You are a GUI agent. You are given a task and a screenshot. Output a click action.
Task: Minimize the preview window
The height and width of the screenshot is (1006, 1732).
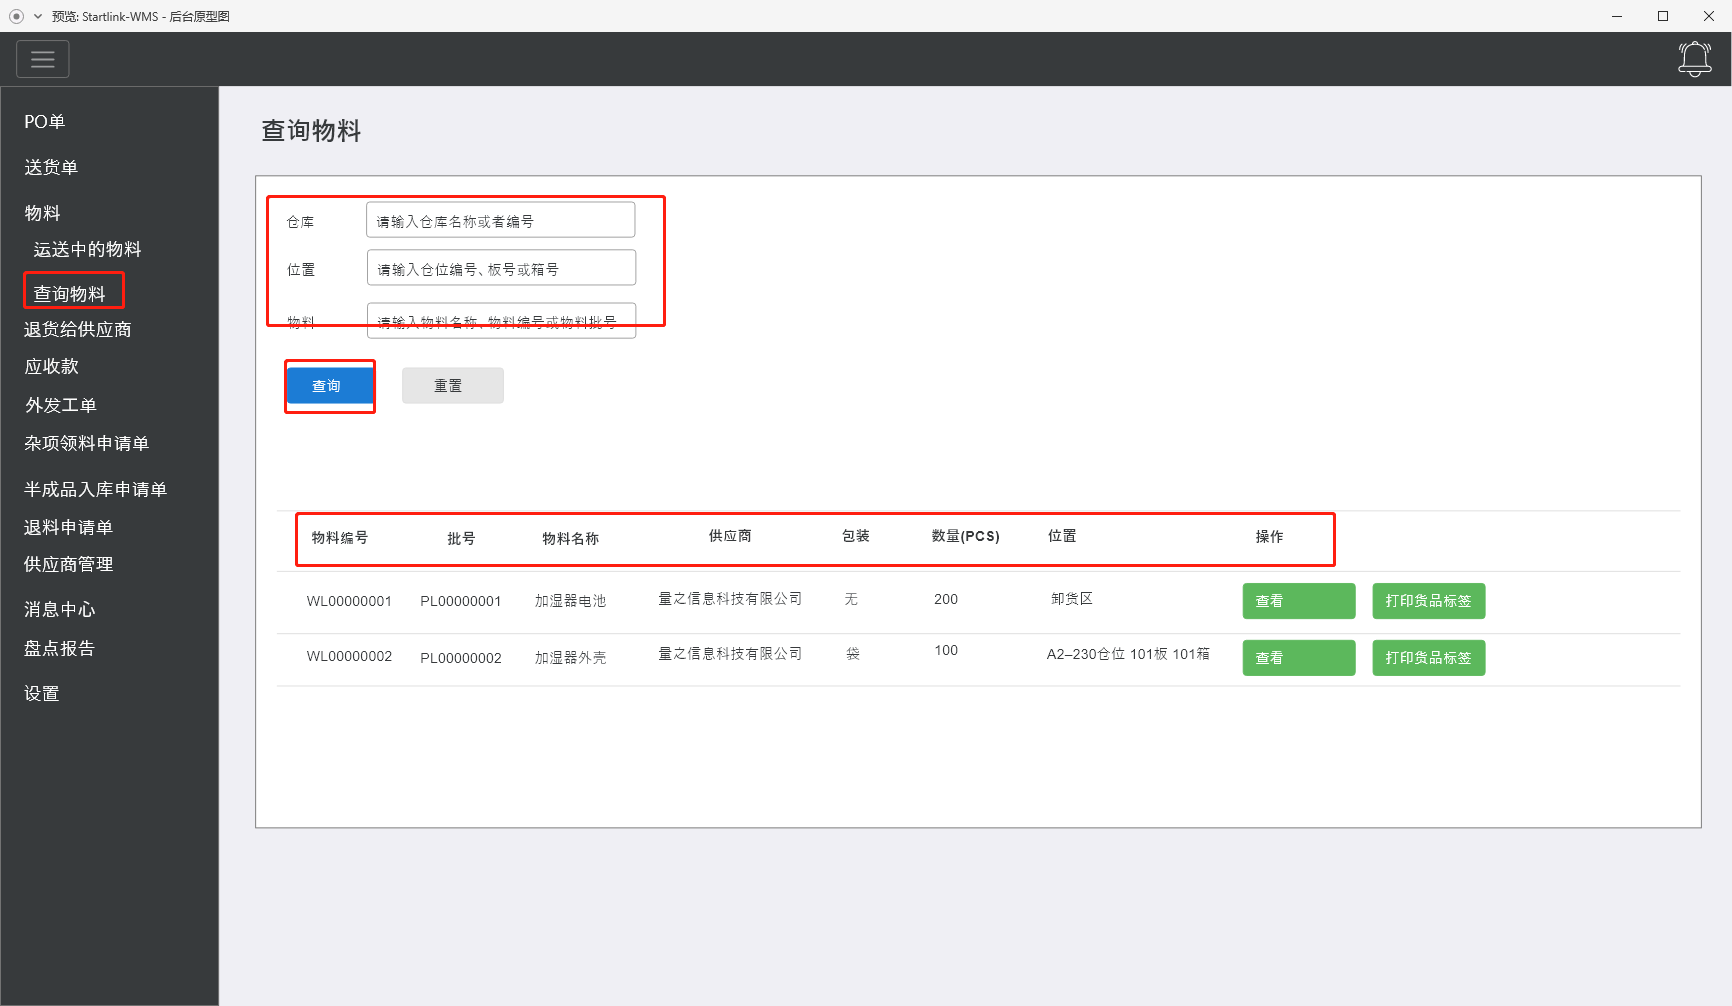[x=1617, y=16]
